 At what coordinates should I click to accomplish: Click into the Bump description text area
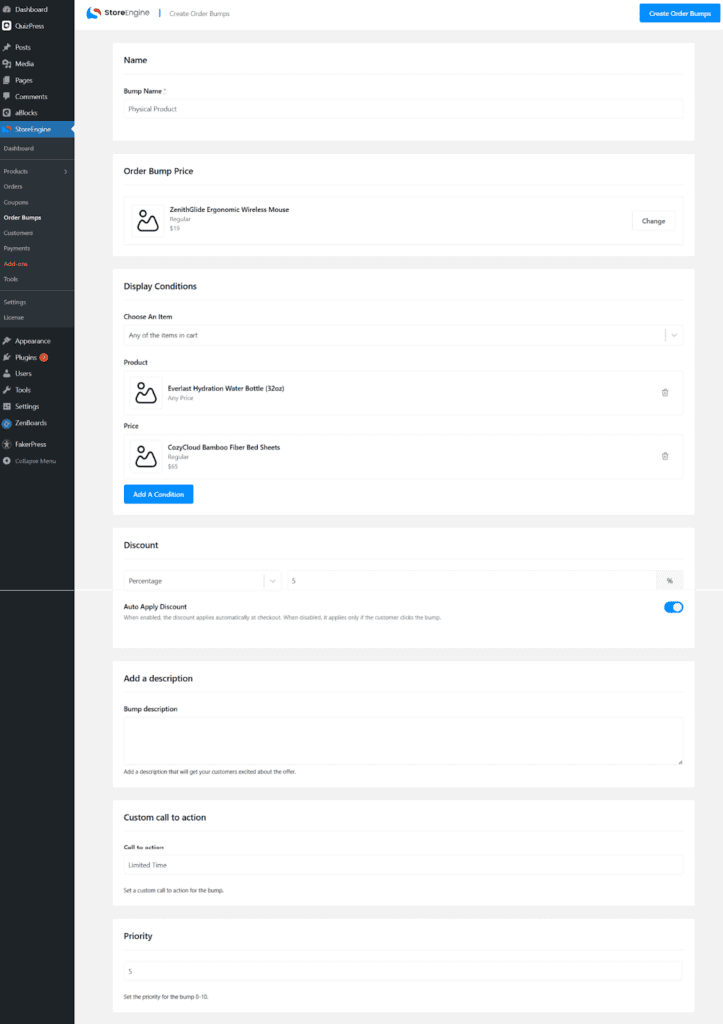[x=403, y=741]
